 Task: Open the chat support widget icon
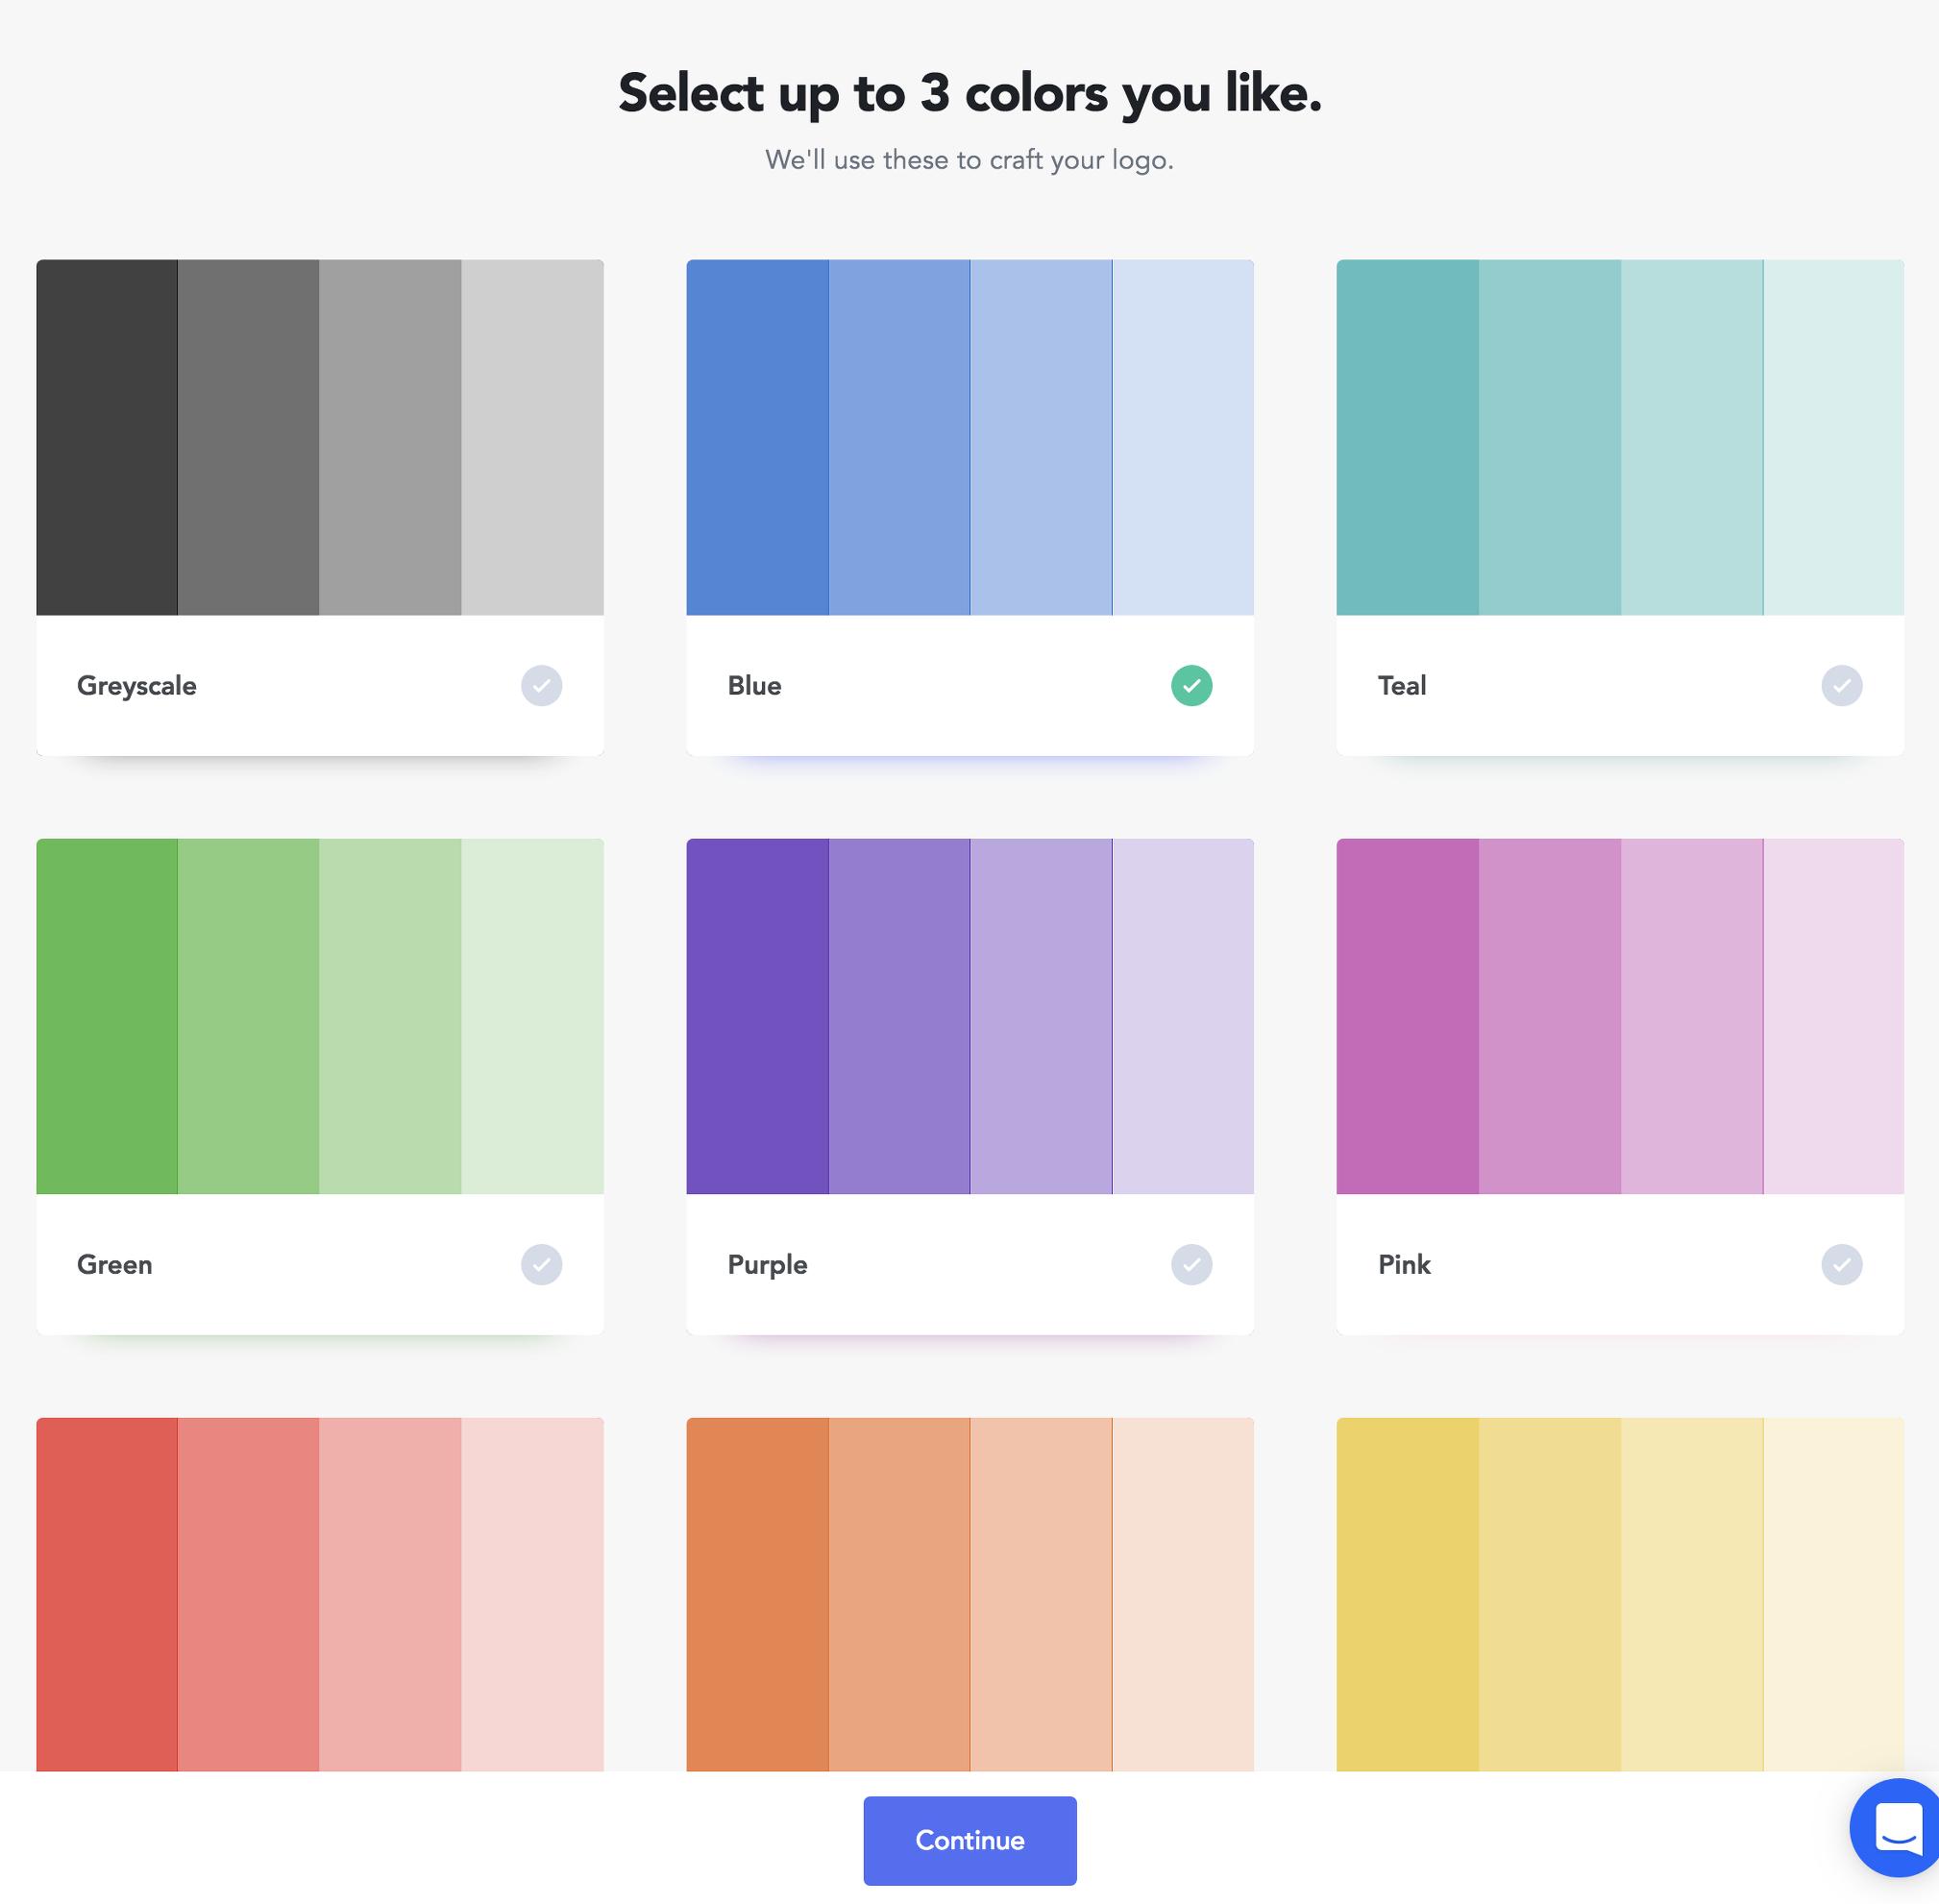pos(1896,1827)
